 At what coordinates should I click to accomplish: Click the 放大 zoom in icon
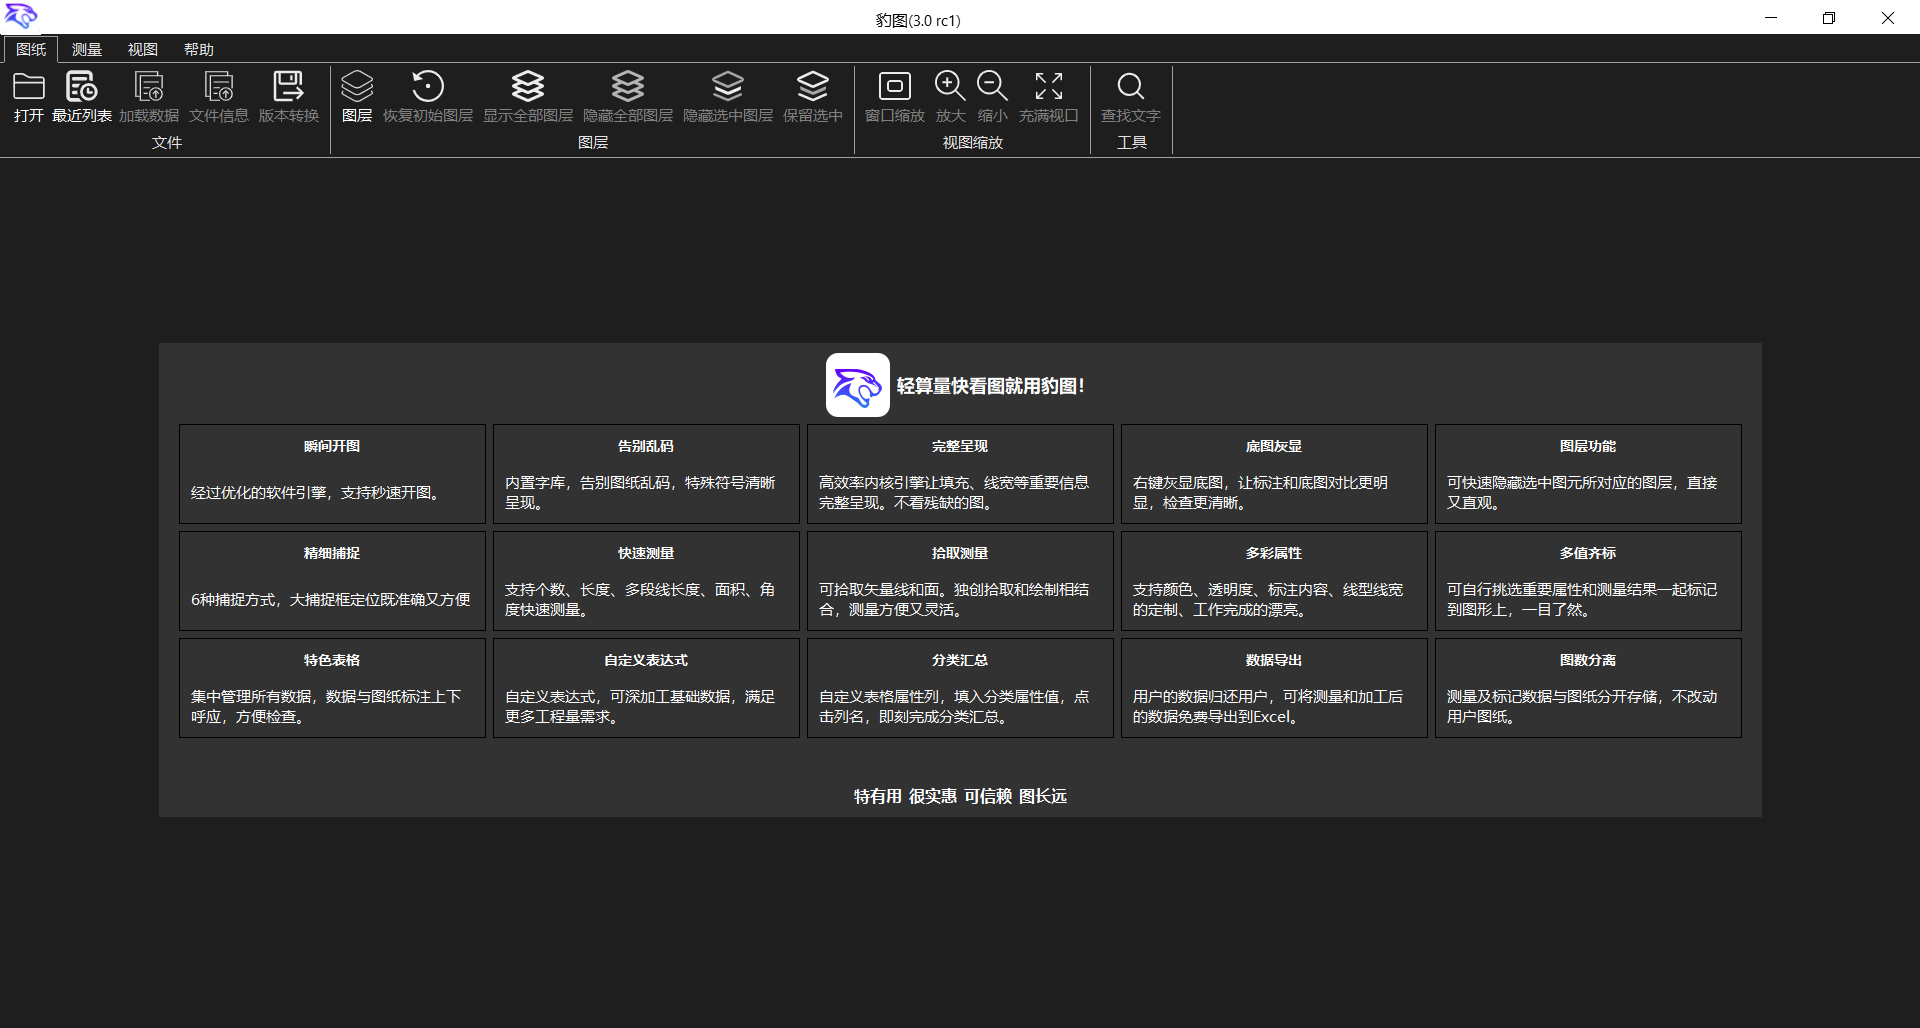(x=950, y=87)
